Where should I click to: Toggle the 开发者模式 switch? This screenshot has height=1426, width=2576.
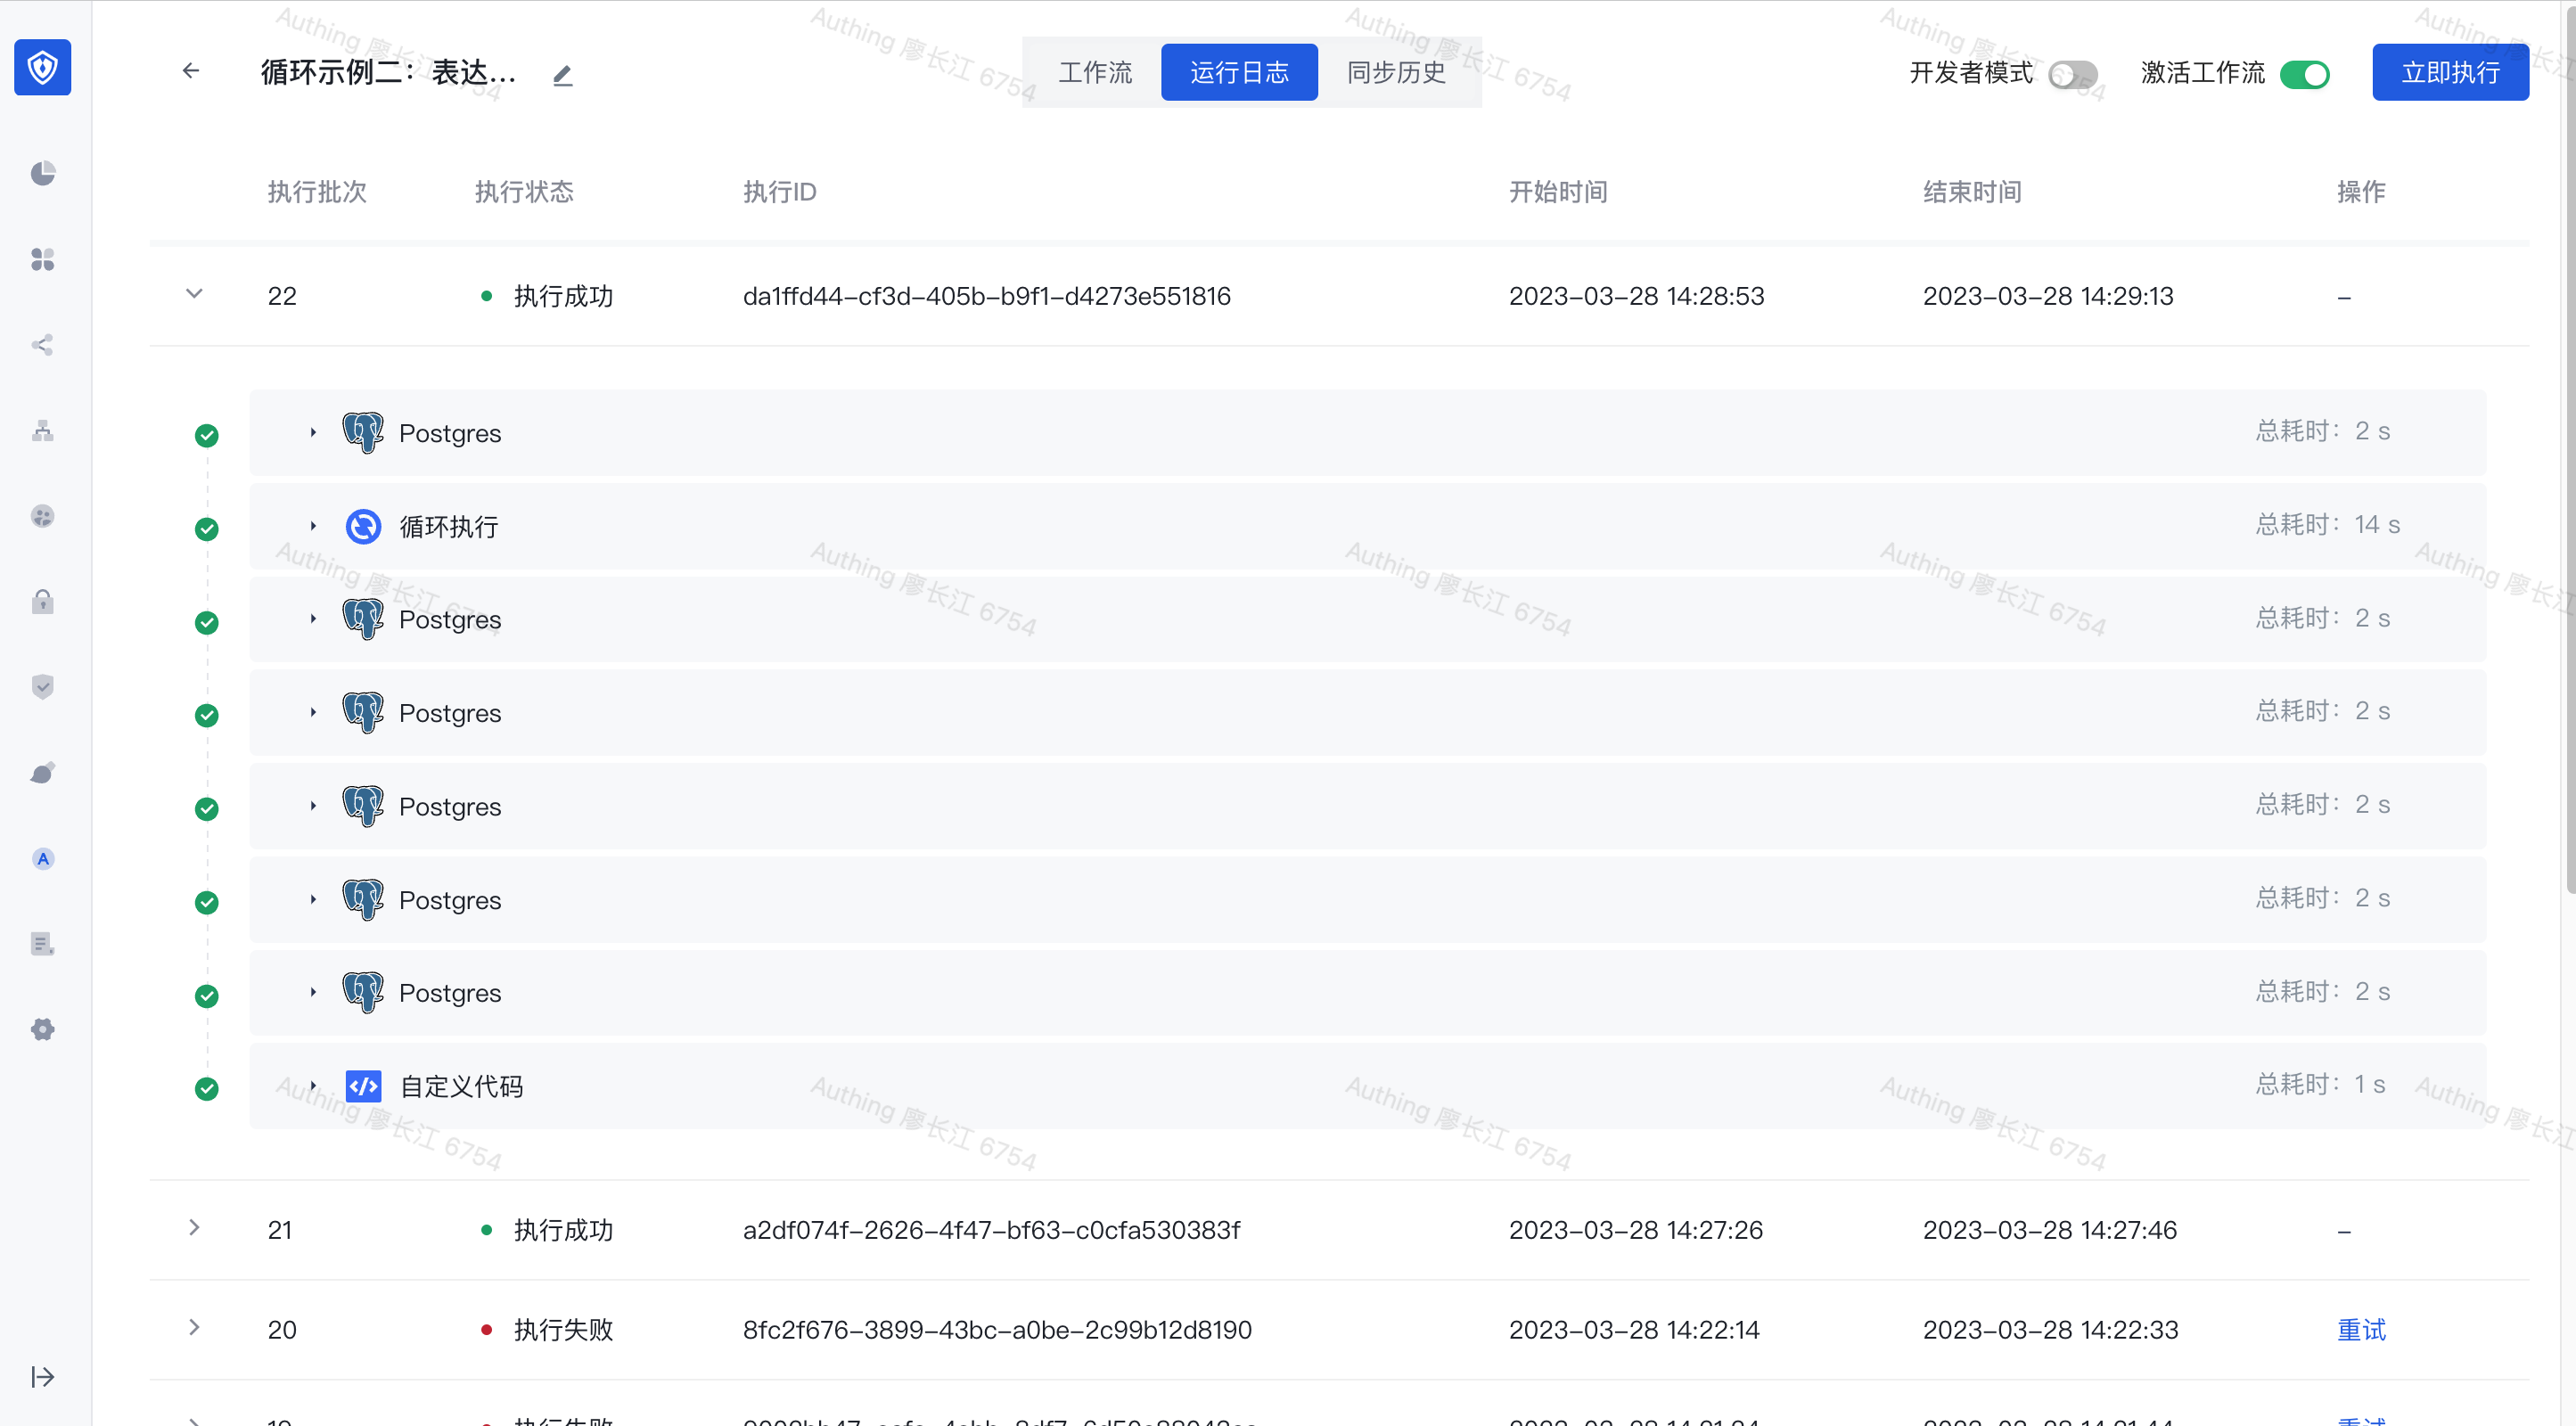coord(2072,74)
